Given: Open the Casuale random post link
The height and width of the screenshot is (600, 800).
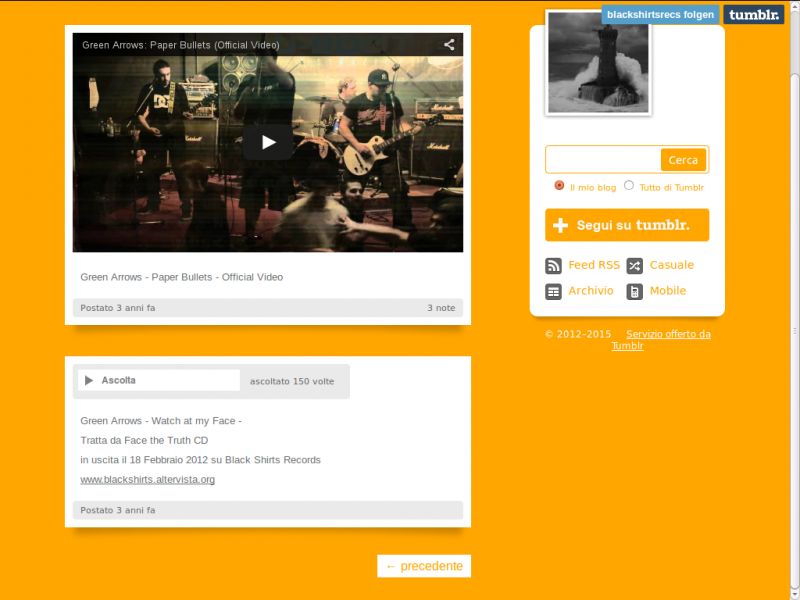Looking at the screenshot, I should [x=671, y=265].
